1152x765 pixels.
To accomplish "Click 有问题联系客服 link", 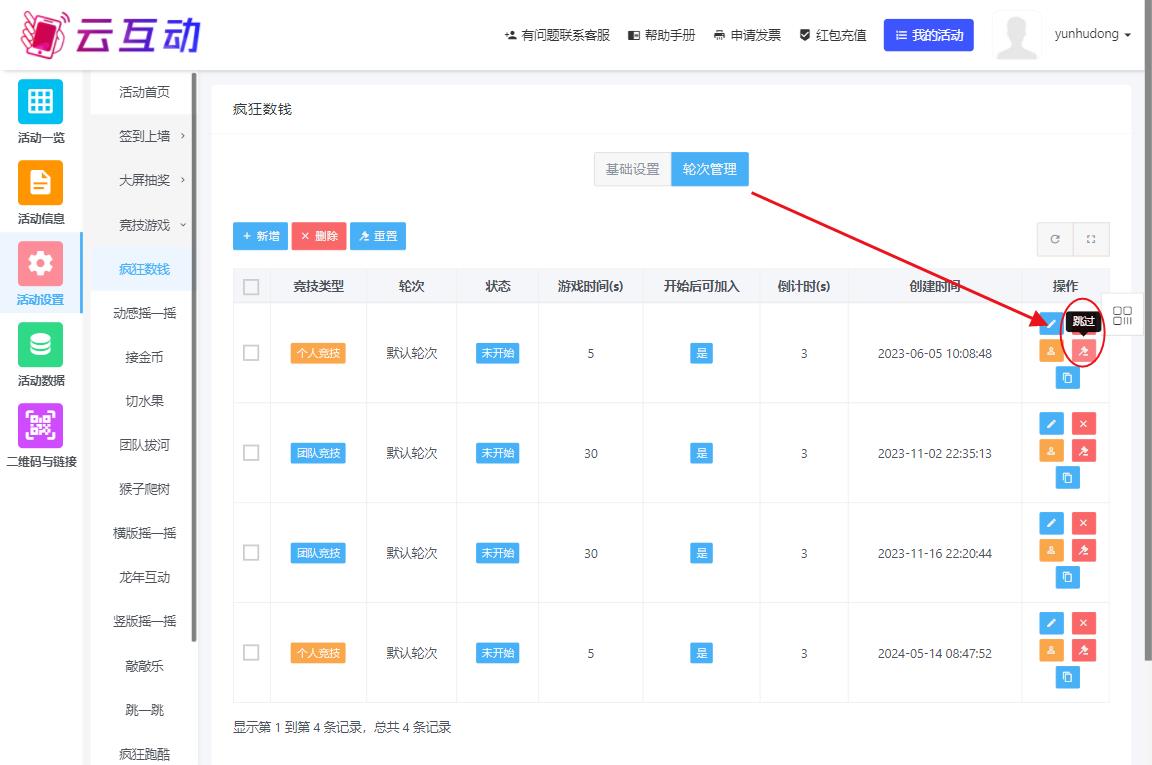I will 557,35.
